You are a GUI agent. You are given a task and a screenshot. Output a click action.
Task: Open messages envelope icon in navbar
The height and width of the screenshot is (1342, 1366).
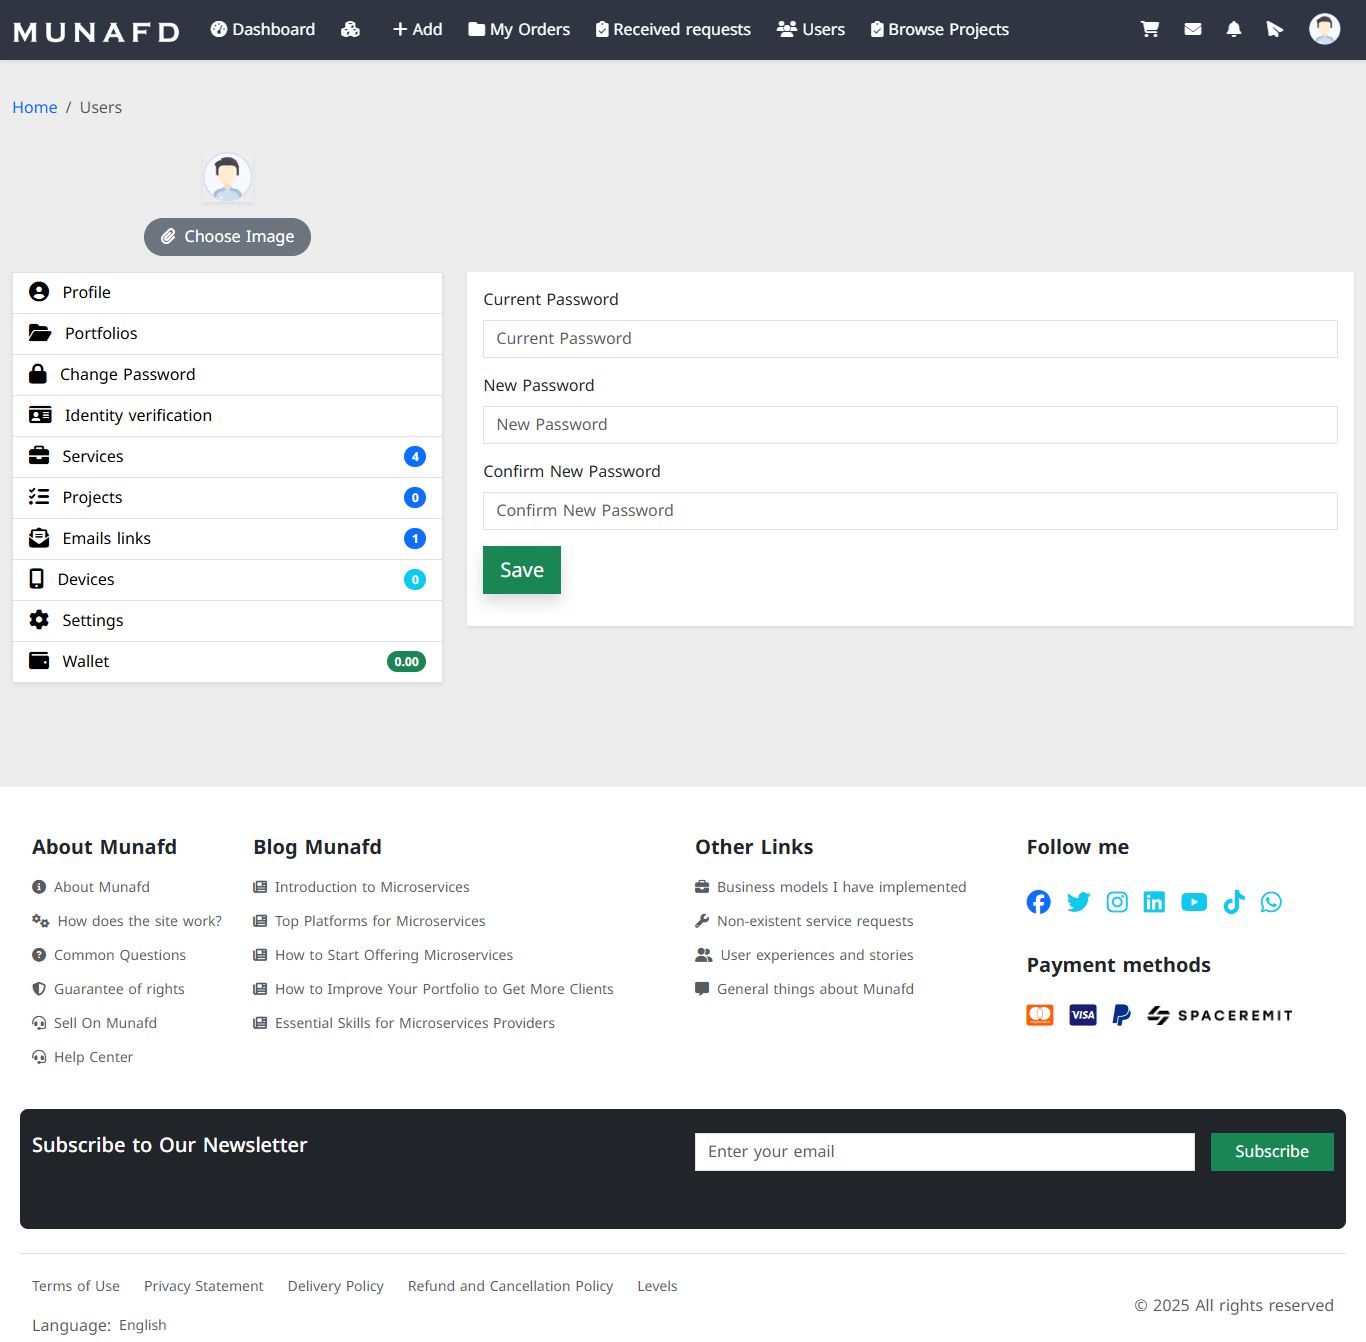[x=1192, y=29]
